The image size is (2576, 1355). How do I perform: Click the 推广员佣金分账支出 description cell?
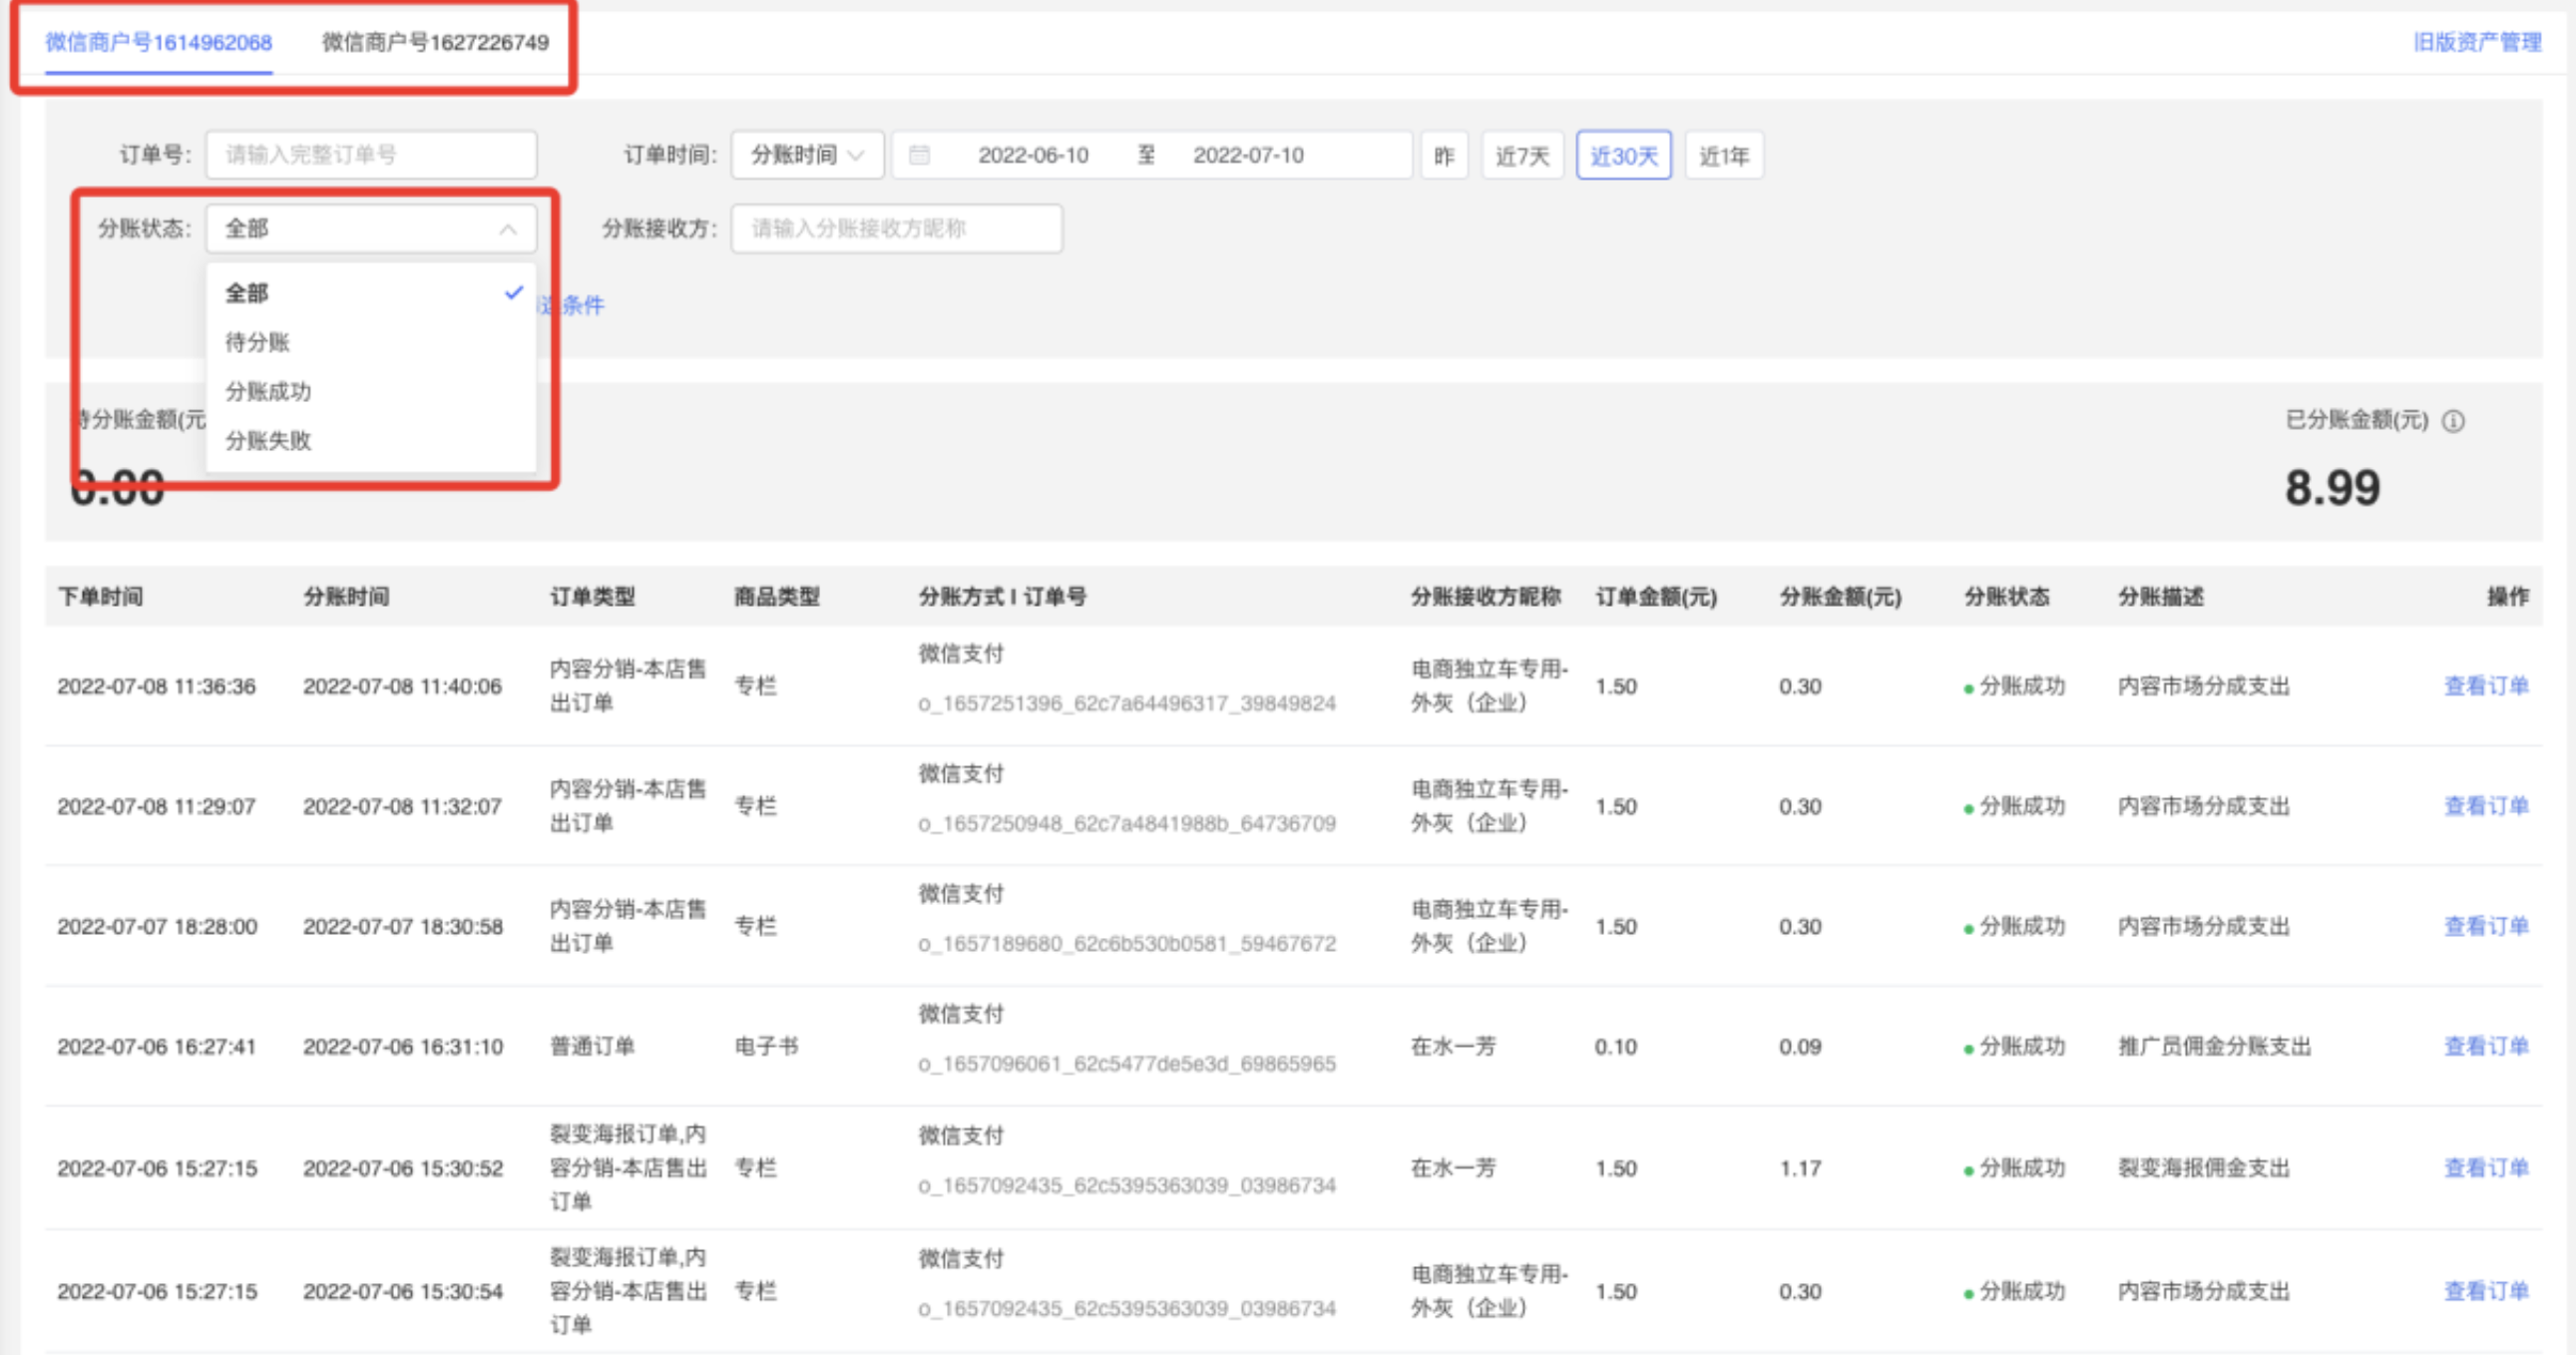tap(2214, 1046)
